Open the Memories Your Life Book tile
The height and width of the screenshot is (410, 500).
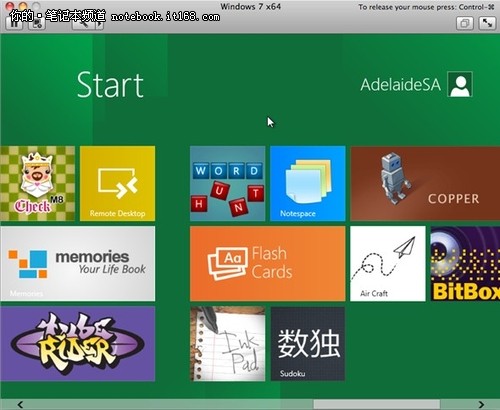click(77, 264)
